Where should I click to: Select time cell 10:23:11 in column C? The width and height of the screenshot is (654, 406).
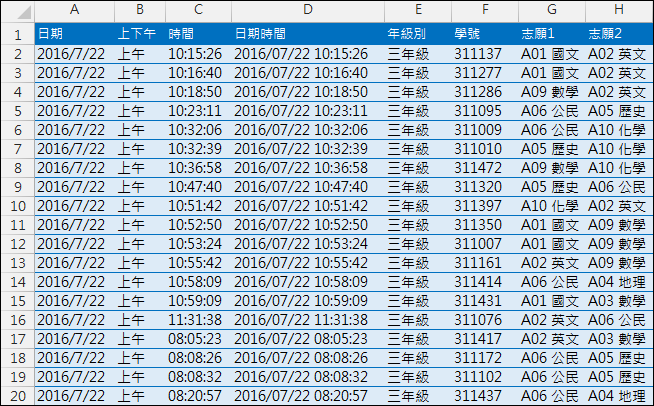[198, 111]
